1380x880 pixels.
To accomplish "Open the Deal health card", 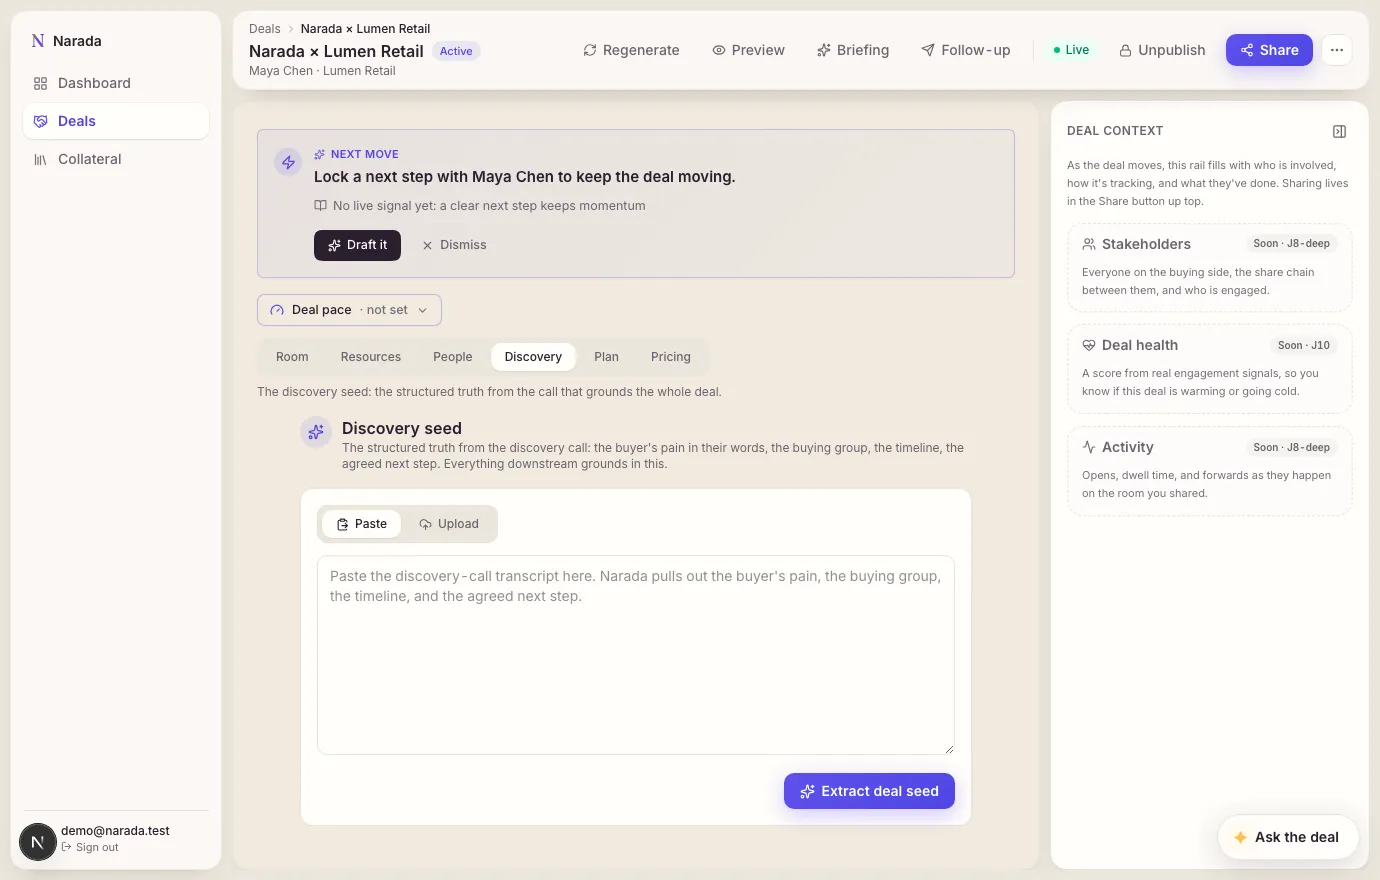I will (1210, 369).
